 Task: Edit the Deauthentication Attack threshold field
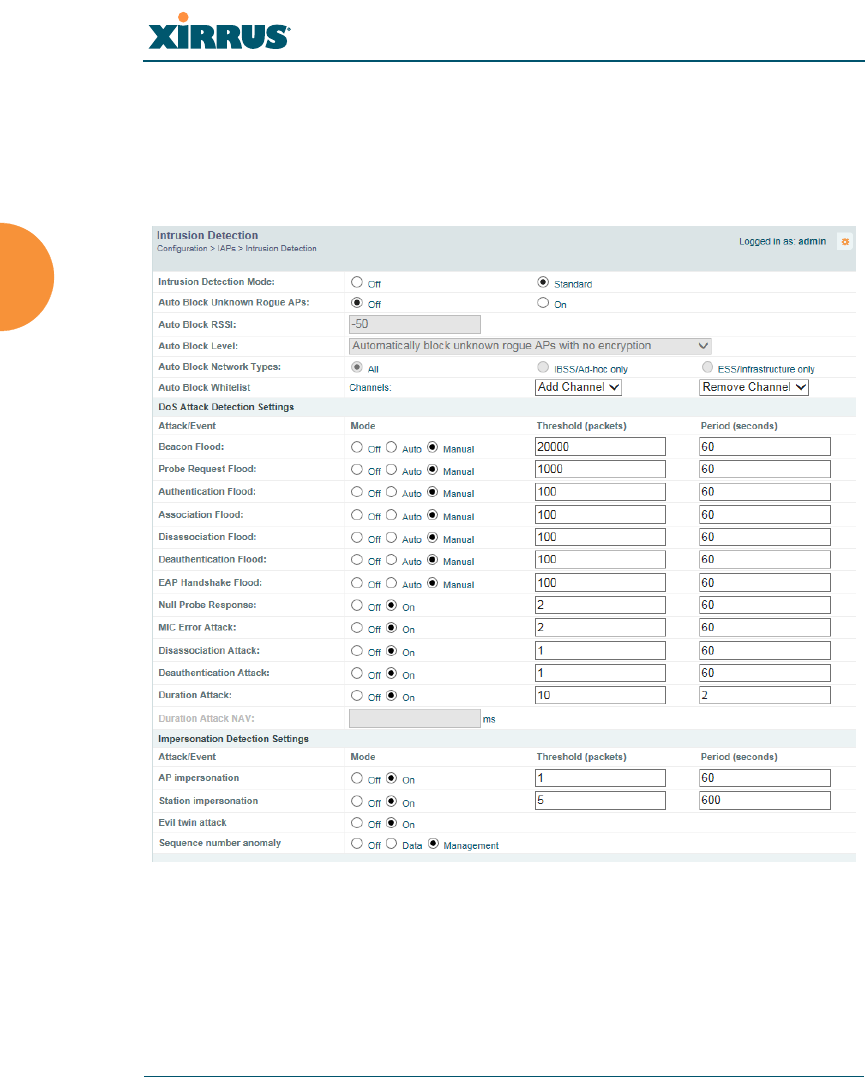pos(600,673)
